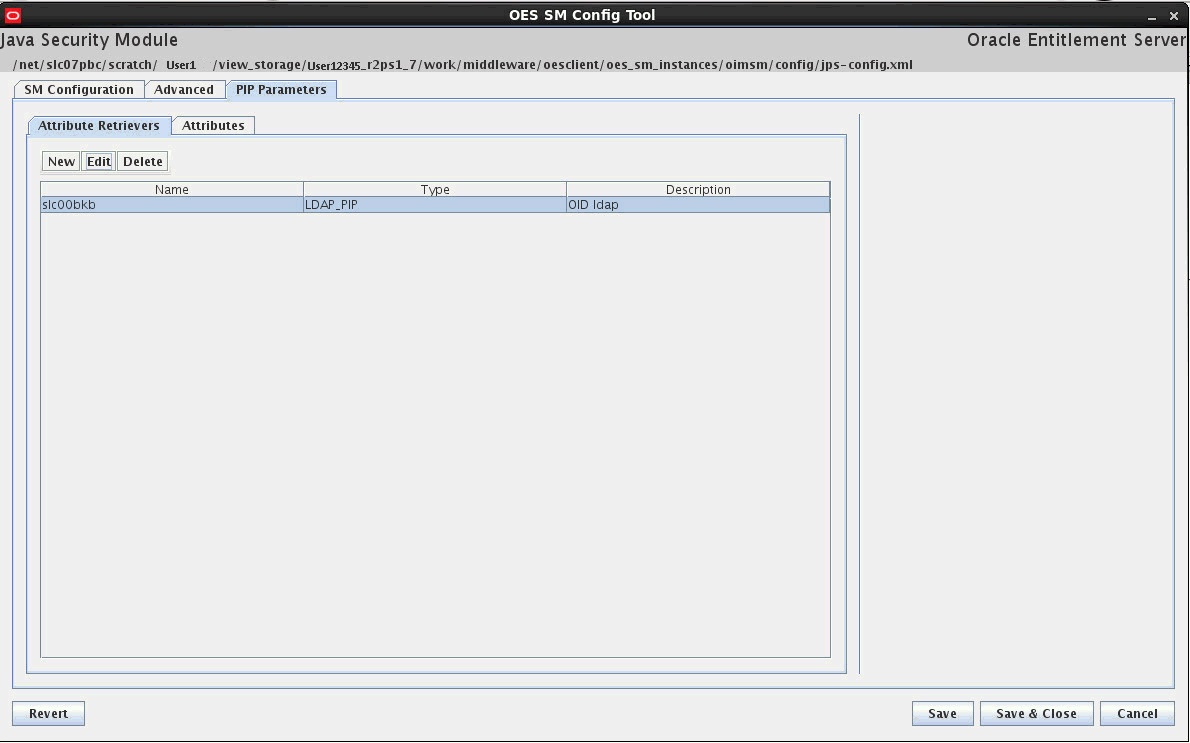The image size is (1190, 743).
Task: Click the Name column header
Action: (x=172, y=189)
